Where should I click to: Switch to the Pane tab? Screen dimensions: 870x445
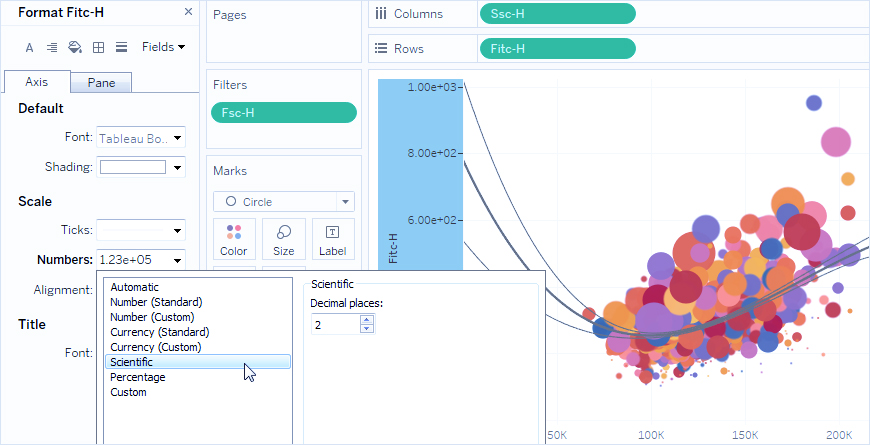101,83
